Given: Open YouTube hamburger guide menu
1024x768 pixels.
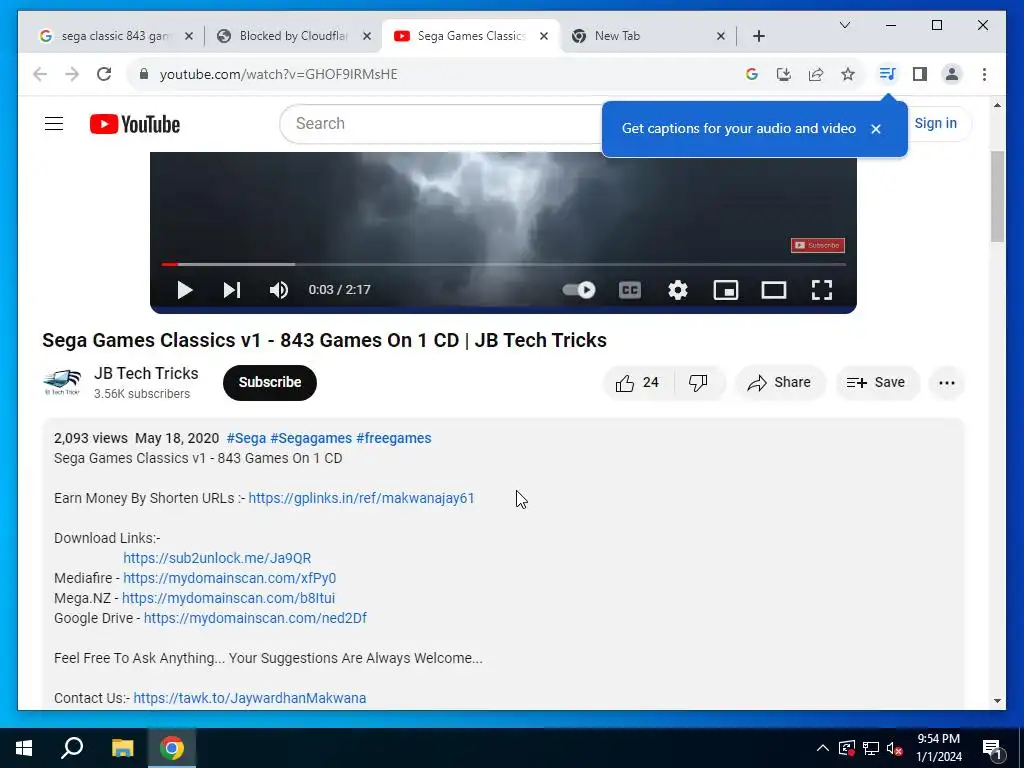Looking at the screenshot, I should coord(54,123).
